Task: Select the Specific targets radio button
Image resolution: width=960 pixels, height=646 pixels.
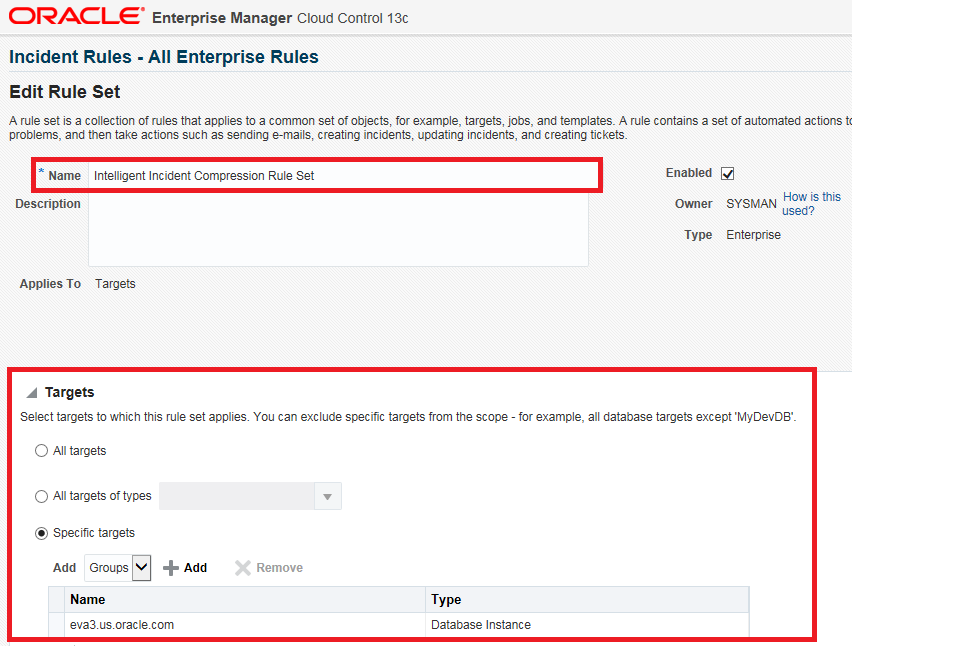Action: [41, 533]
